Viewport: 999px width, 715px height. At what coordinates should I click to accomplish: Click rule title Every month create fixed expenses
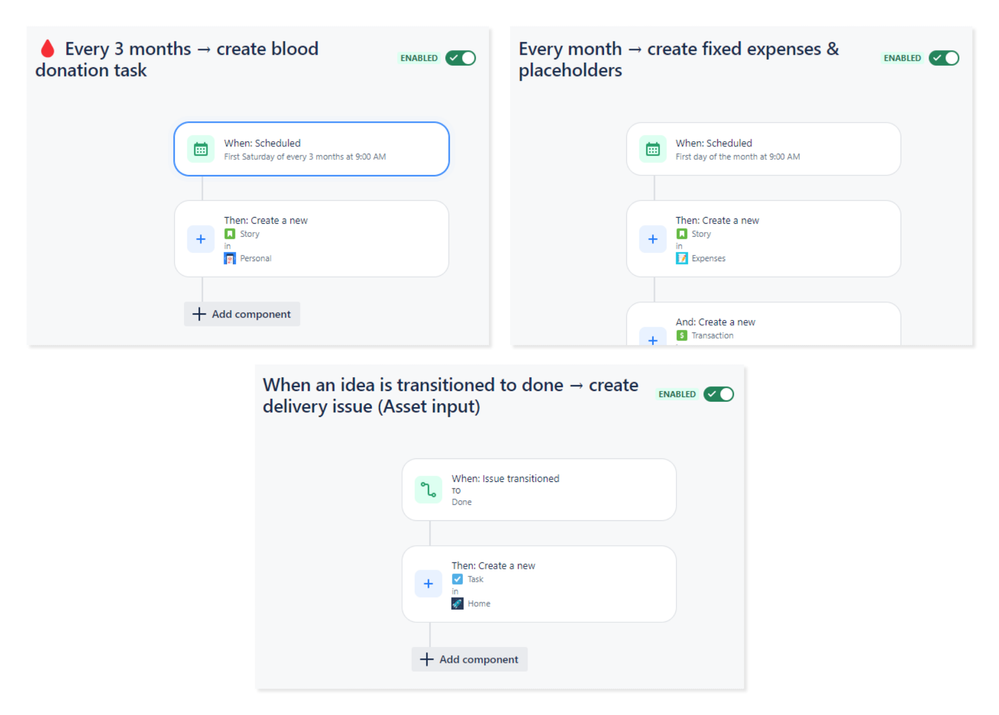click(x=679, y=59)
